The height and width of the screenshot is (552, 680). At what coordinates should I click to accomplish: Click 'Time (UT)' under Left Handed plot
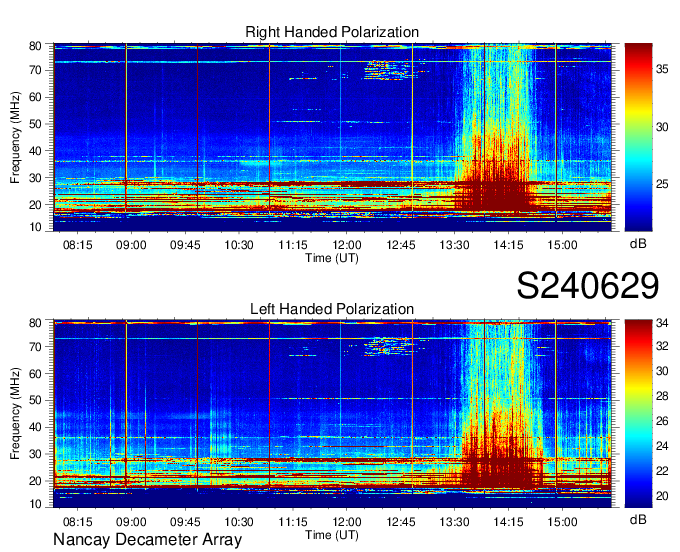pyautogui.click(x=332, y=535)
